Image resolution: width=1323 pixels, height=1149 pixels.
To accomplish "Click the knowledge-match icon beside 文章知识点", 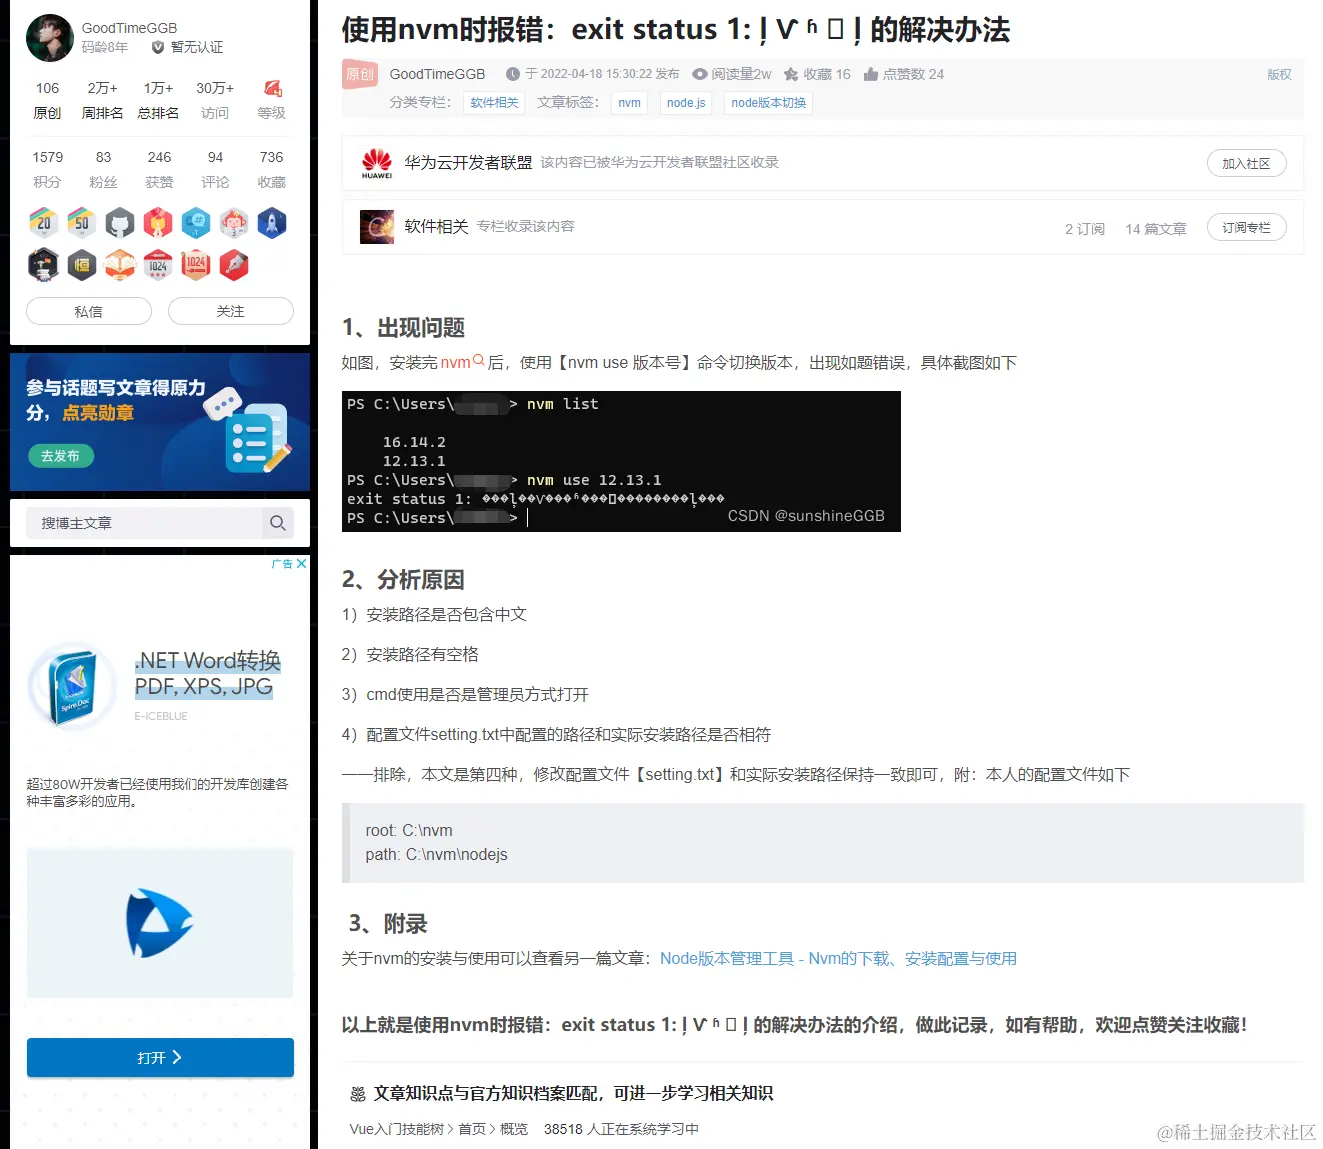I will (x=358, y=1094).
